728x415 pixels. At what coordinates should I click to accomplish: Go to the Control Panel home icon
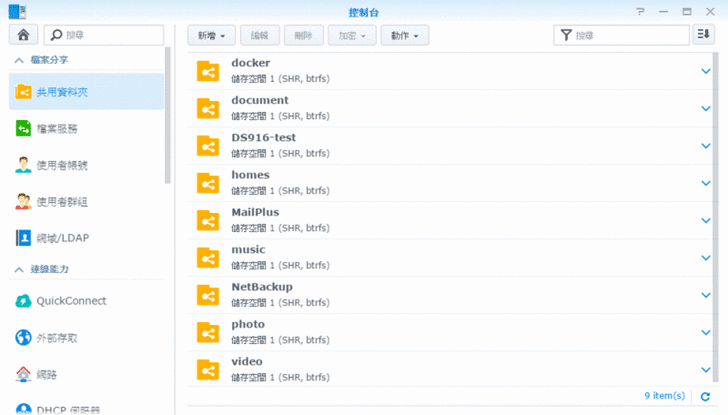click(x=23, y=35)
